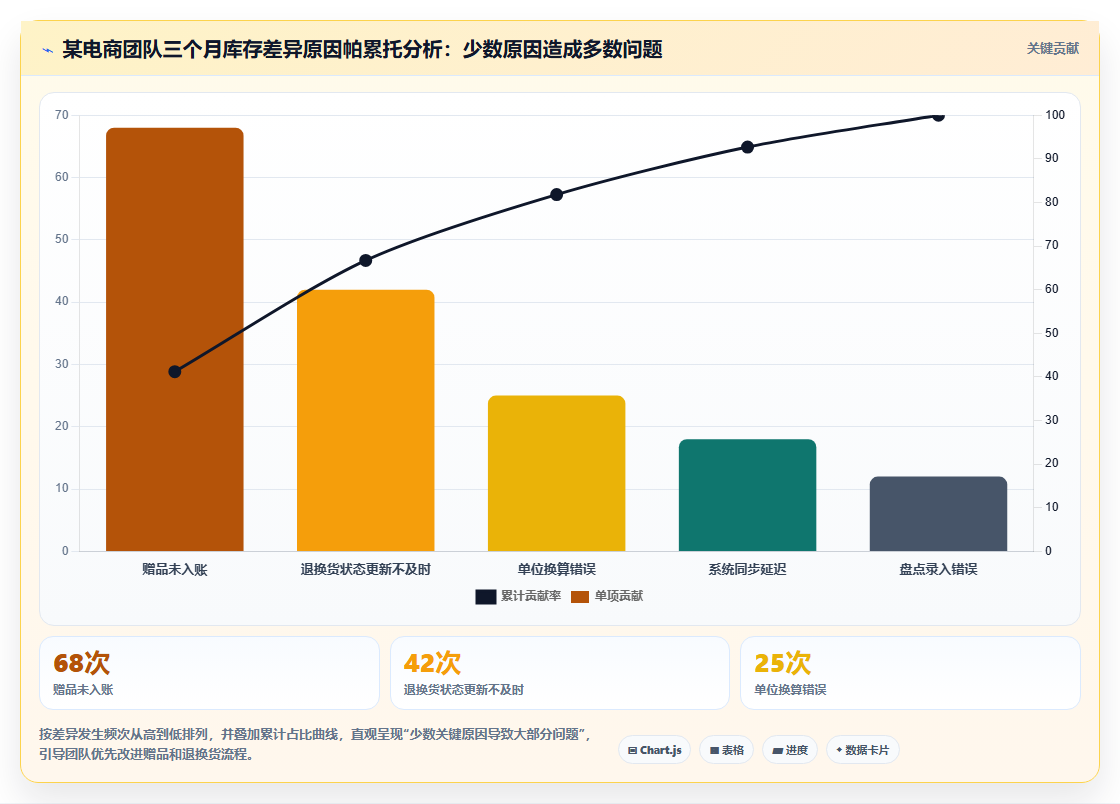The image size is (1120, 804).
Task: Click the orange-brown 单项贡献 legend color box
Action: [580, 597]
